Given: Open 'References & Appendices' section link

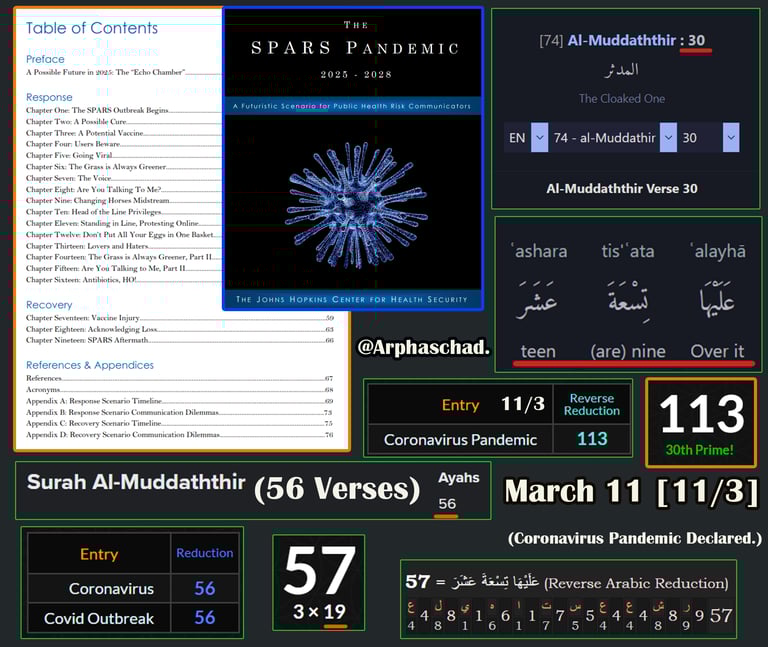Looking at the screenshot, I should click(x=90, y=365).
